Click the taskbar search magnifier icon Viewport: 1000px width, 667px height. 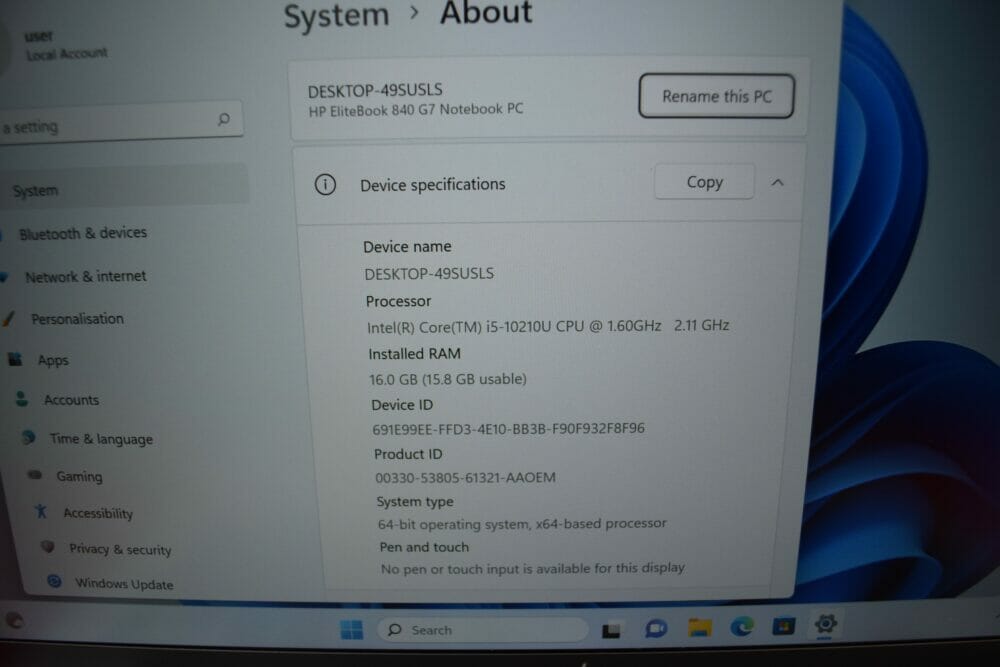pyautogui.click(x=395, y=630)
